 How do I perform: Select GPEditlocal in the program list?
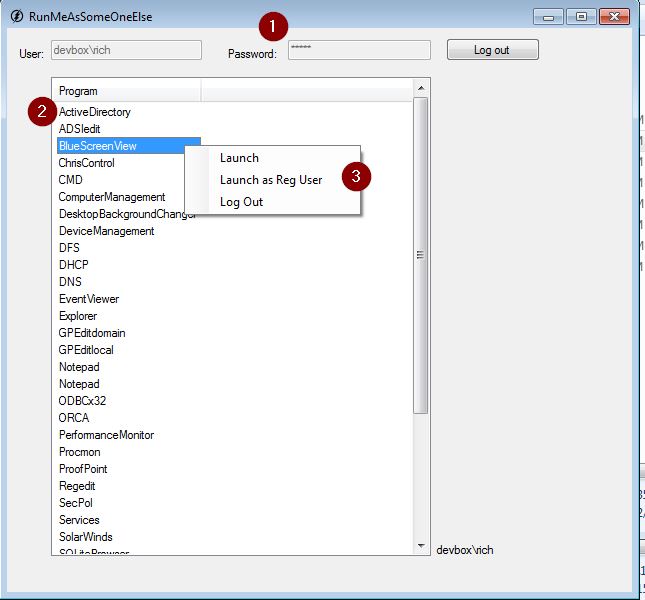coord(86,350)
